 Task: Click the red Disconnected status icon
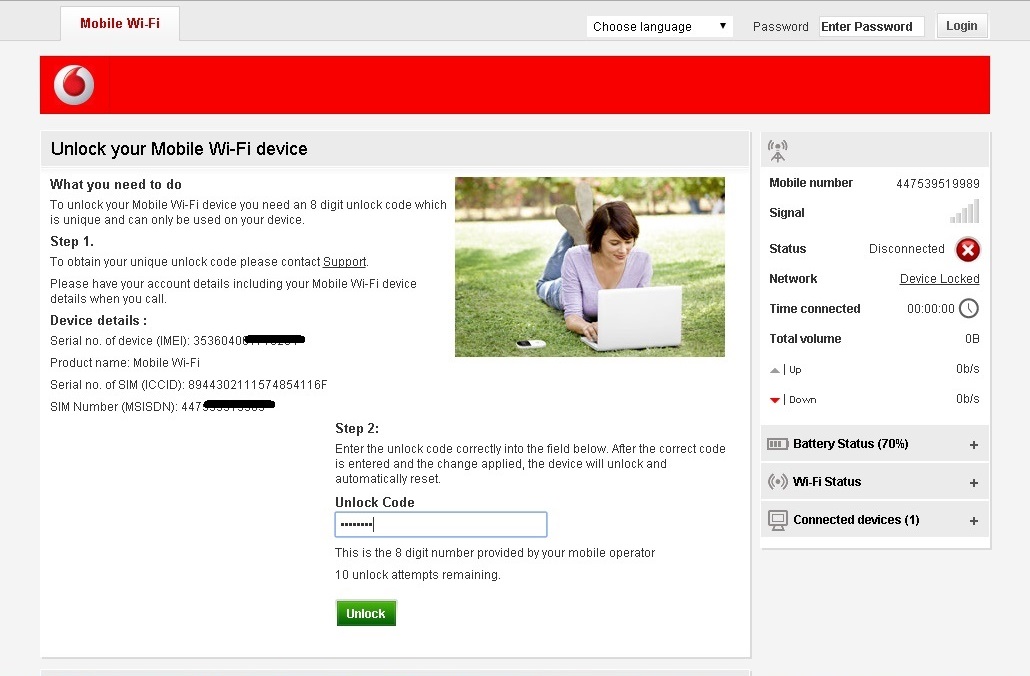966,249
